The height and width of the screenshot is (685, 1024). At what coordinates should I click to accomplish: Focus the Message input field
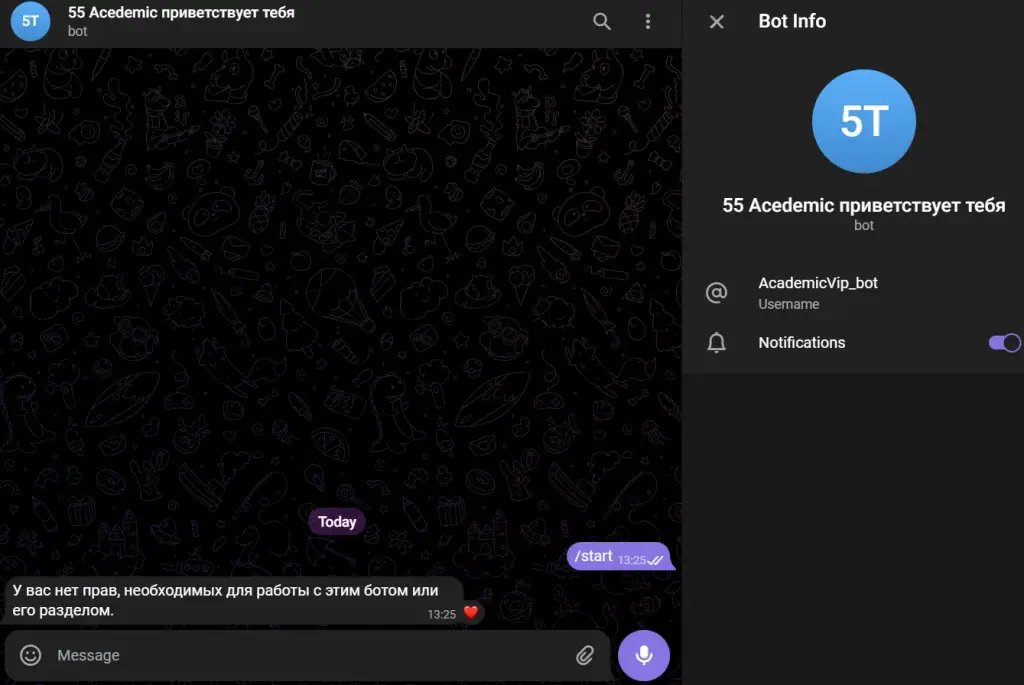point(307,655)
